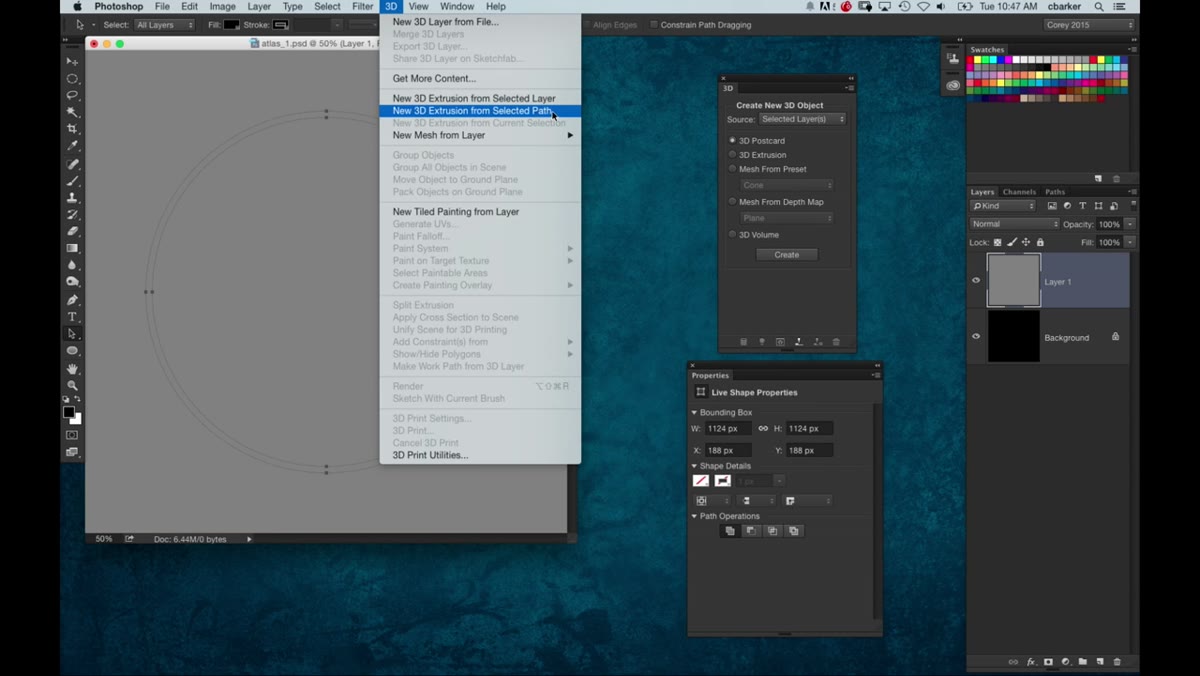Open the Filter menu in menu bar
This screenshot has height=676, width=1200.
(x=362, y=6)
